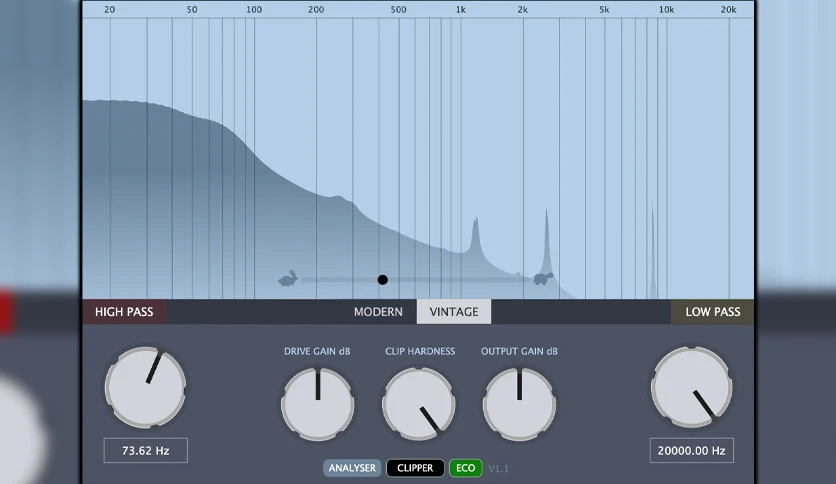Screen dimensions: 836x484
Task: Click the rabbit icon on speed slider
Action: pos(288,278)
